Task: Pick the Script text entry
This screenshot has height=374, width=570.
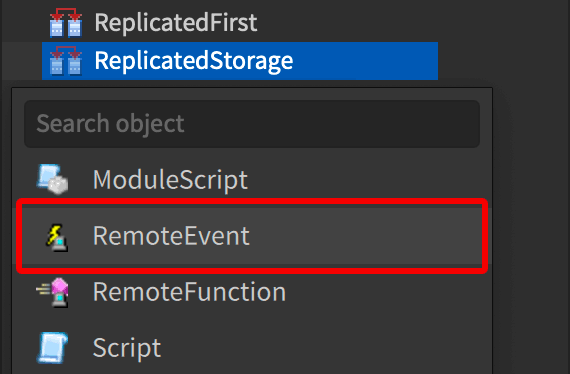Action: coord(127,348)
